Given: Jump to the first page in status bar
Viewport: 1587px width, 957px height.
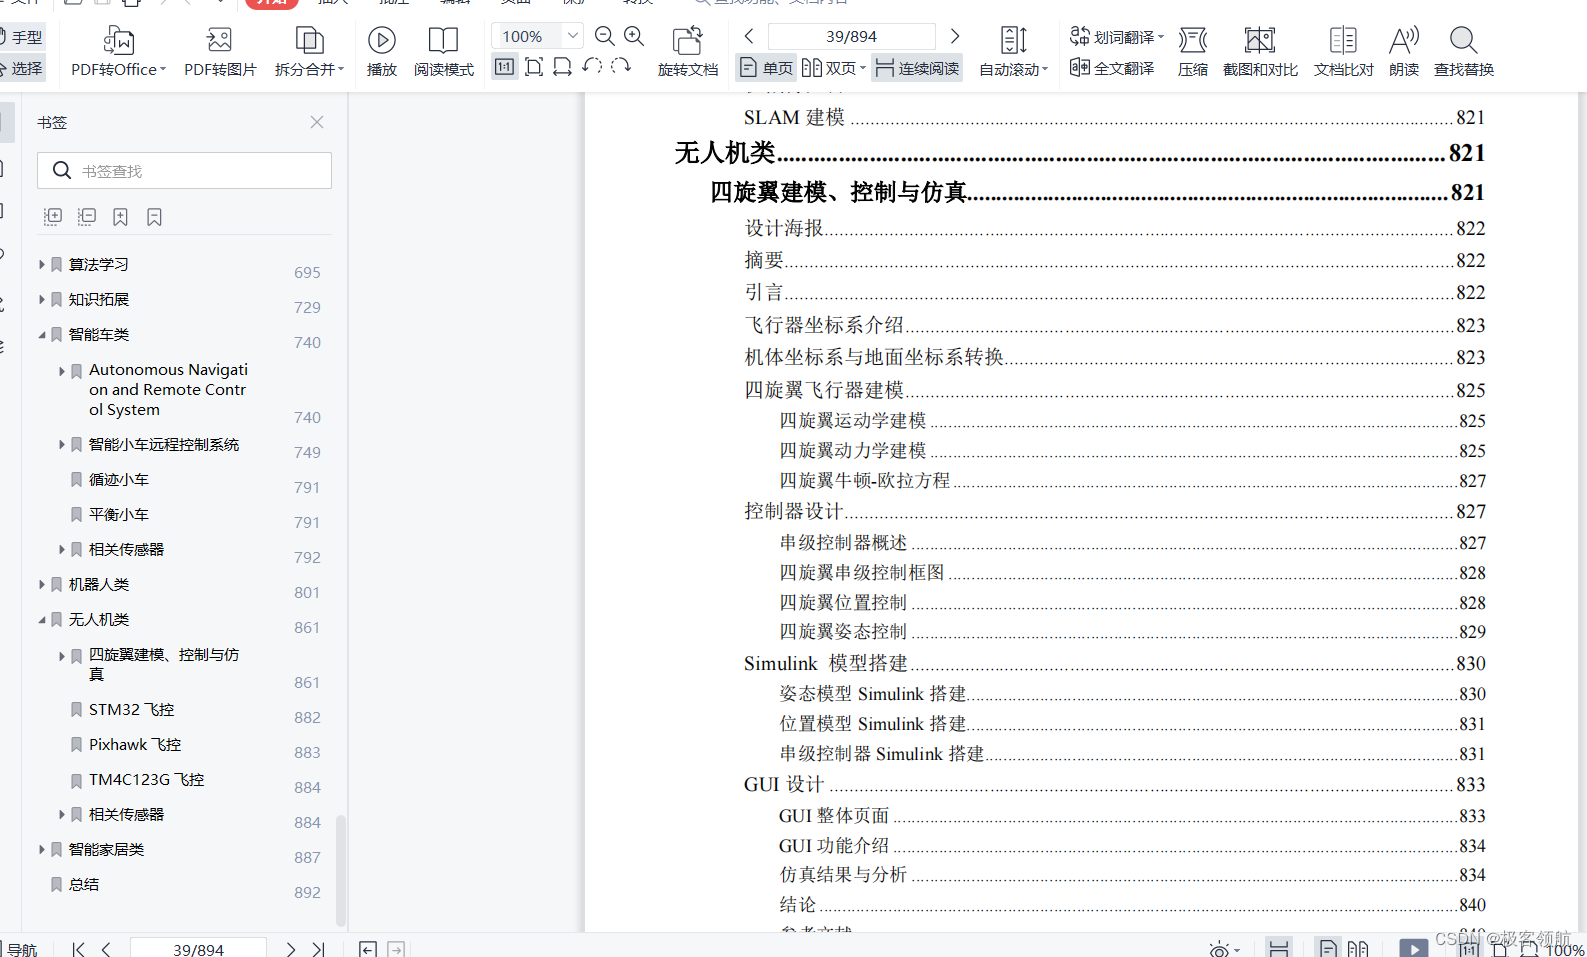Looking at the screenshot, I should (x=79, y=949).
